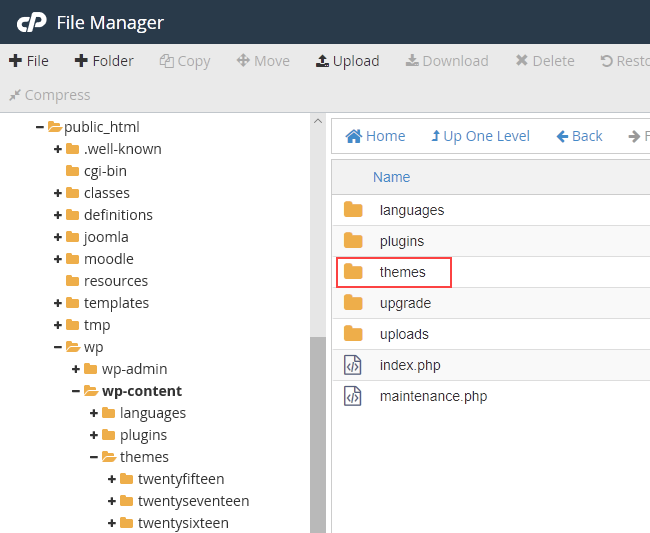The width and height of the screenshot is (650, 533).
Task: Create a new folder with + Folder
Action: (104, 61)
